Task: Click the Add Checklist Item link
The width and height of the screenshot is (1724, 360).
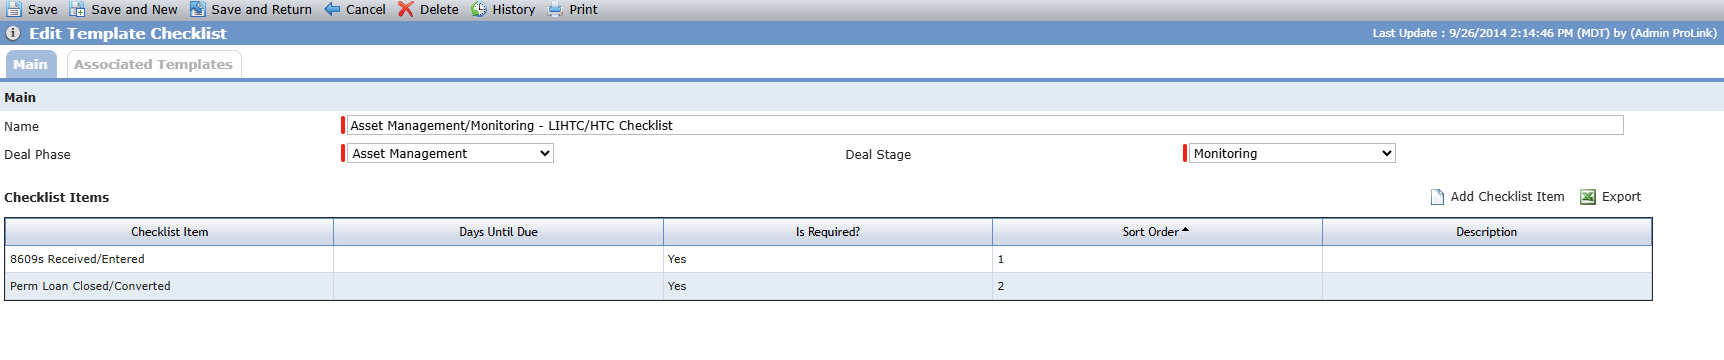Action: click(x=1507, y=197)
